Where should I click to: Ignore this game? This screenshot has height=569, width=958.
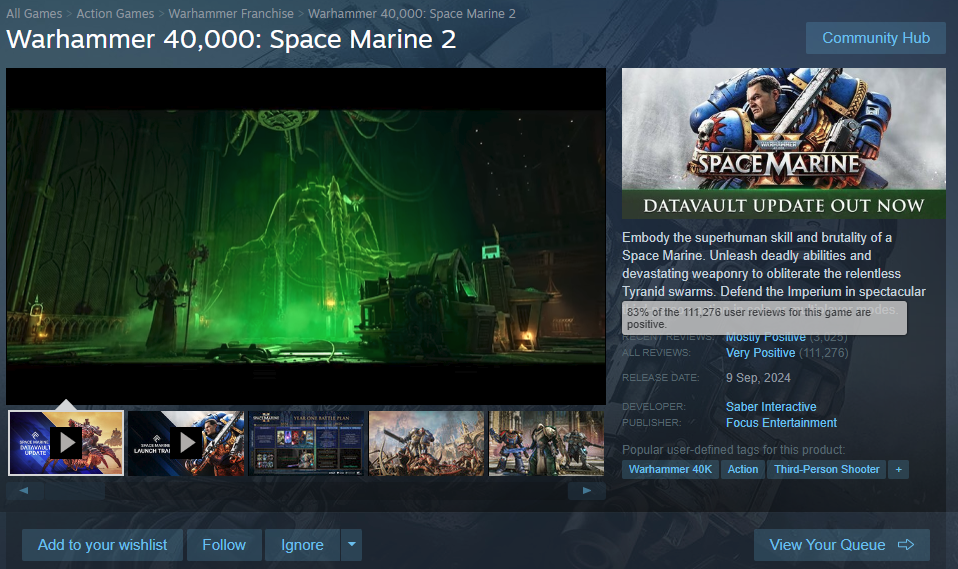pos(302,545)
